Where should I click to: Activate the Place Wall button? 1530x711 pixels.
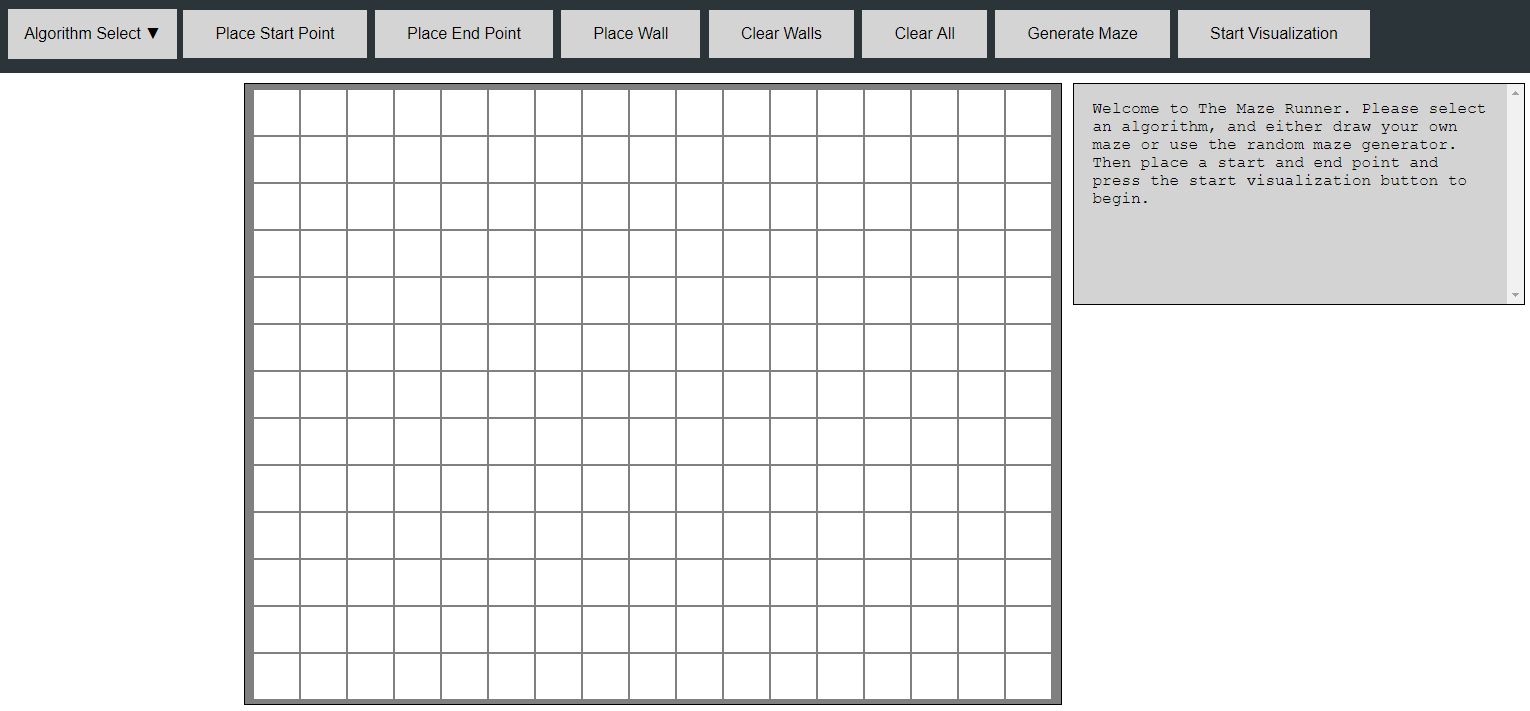[631, 34]
